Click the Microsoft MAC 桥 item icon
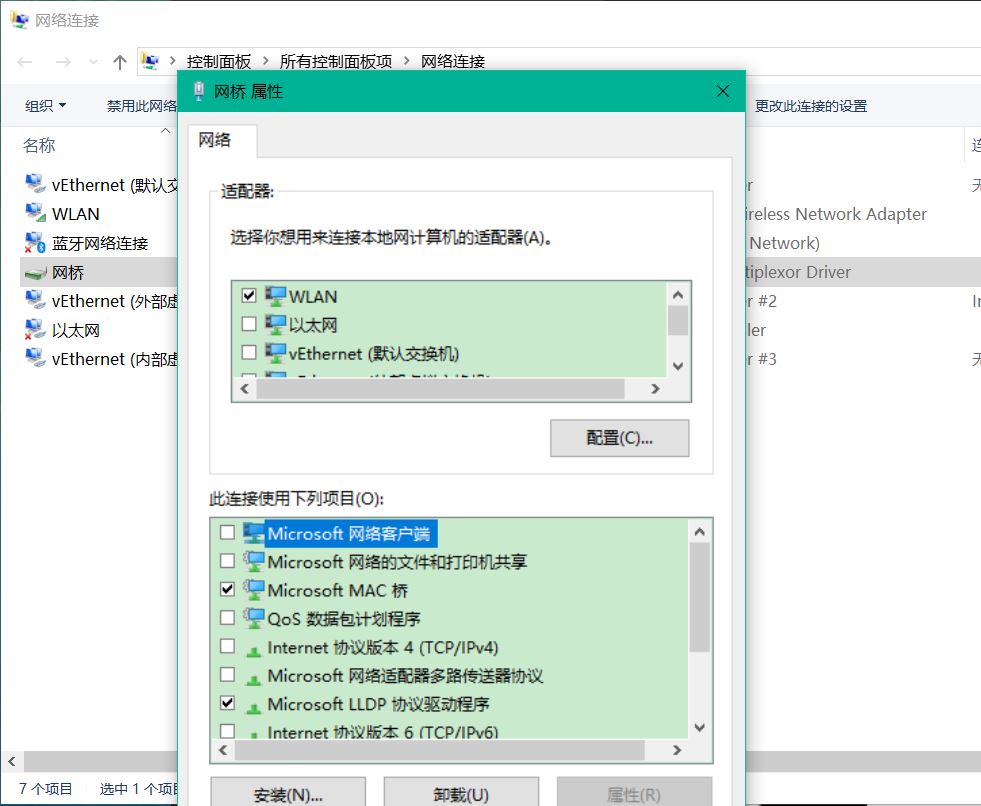Screen dimensions: 981x806 [253, 590]
